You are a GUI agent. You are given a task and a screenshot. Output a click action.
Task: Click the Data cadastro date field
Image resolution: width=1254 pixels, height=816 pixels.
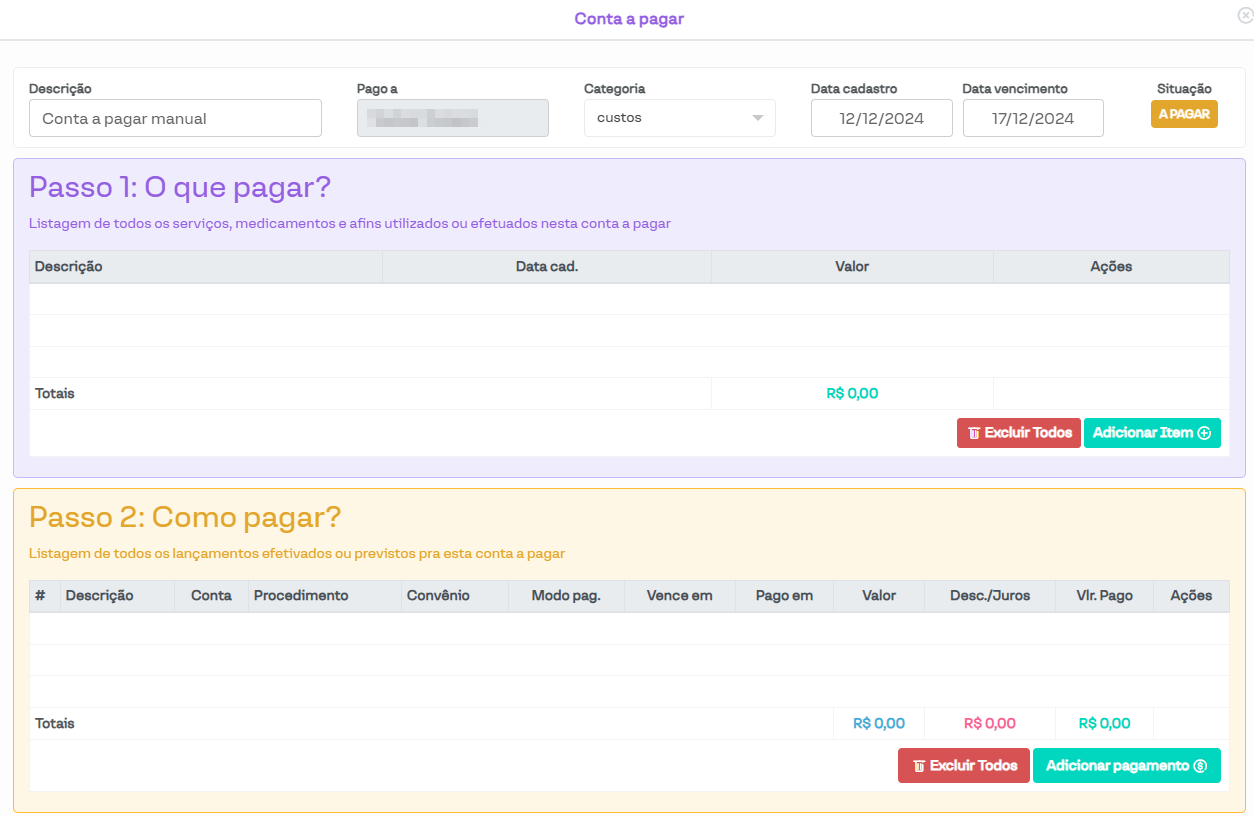tap(881, 118)
